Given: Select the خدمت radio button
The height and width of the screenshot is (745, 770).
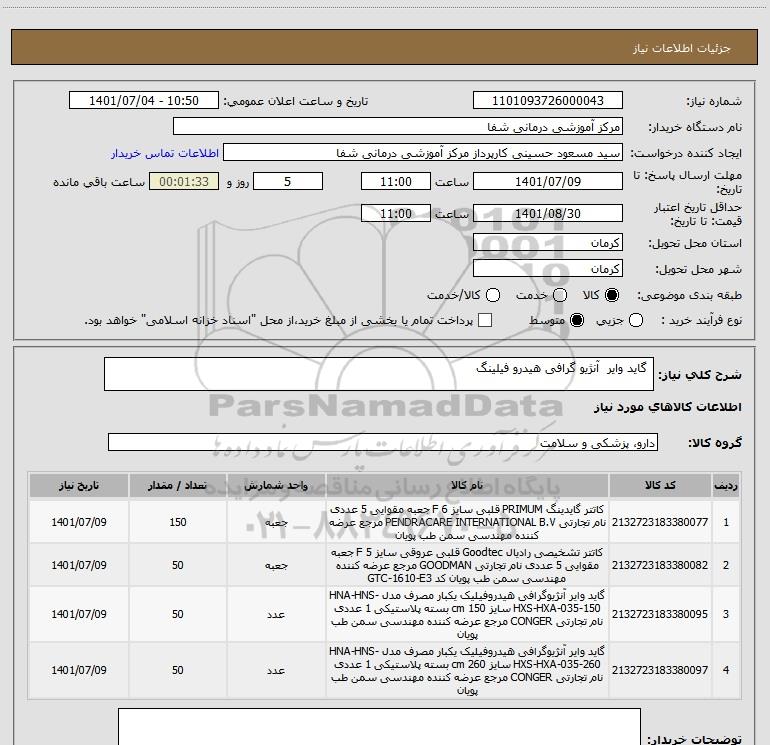Looking at the screenshot, I should pyautogui.click(x=560, y=295).
